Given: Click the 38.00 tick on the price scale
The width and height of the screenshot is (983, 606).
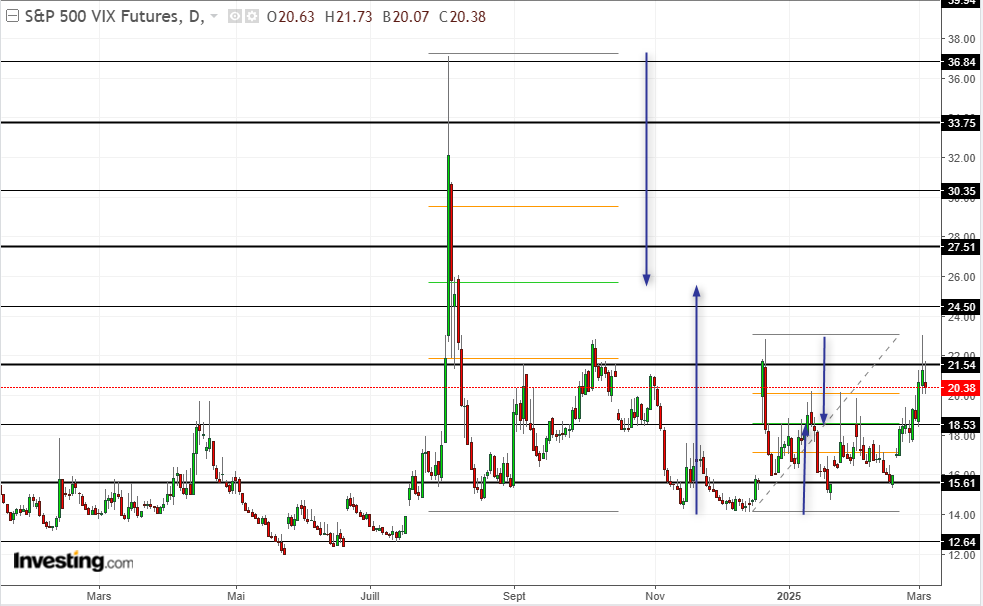Looking at the screenshot, I should (962, 39).
